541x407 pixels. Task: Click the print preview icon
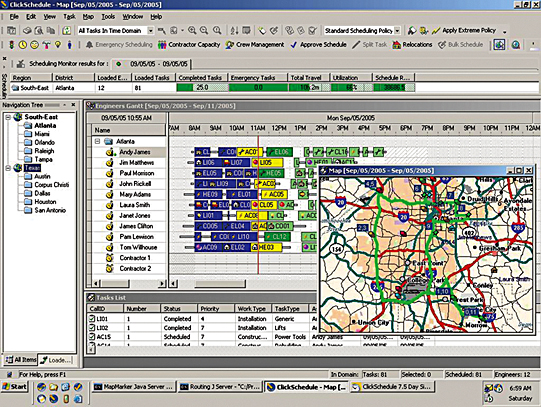pos(39,31)
